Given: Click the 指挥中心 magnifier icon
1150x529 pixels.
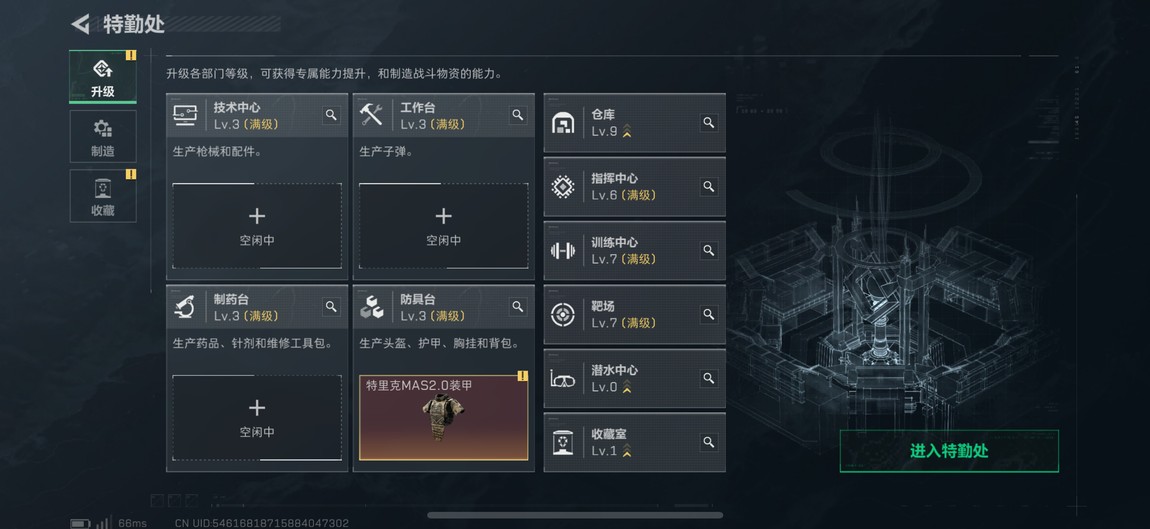Looking at the screenshot, I should click(x=708, y=186).
